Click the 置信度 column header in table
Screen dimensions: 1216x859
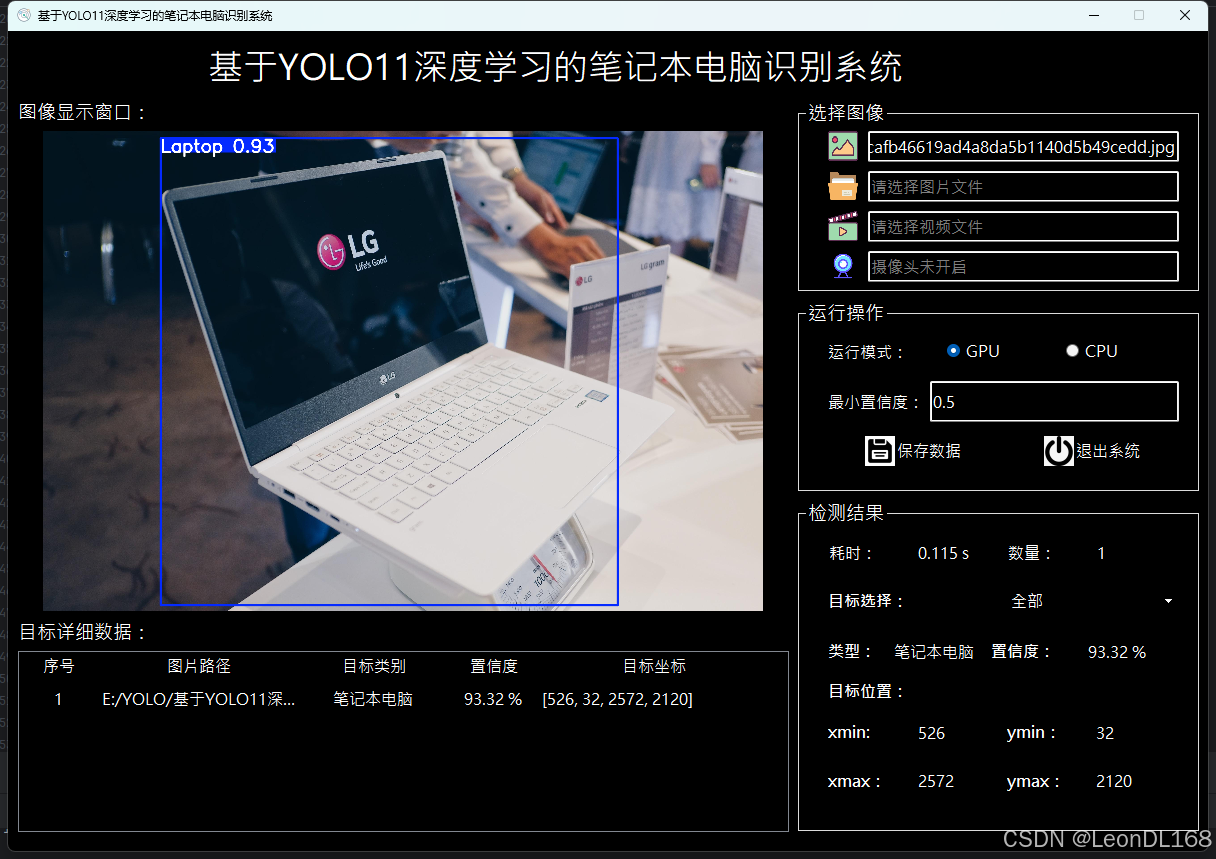coord(494,666)
